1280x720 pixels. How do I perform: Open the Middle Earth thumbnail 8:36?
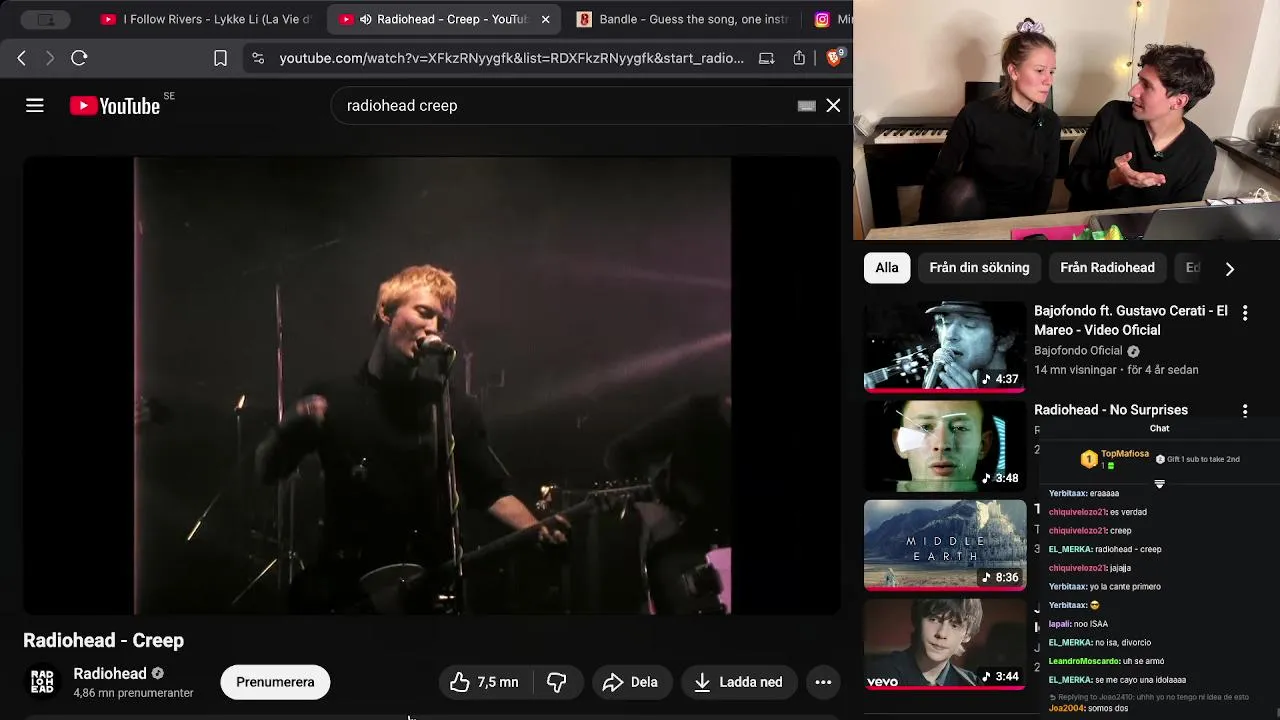tap(945, 545)
